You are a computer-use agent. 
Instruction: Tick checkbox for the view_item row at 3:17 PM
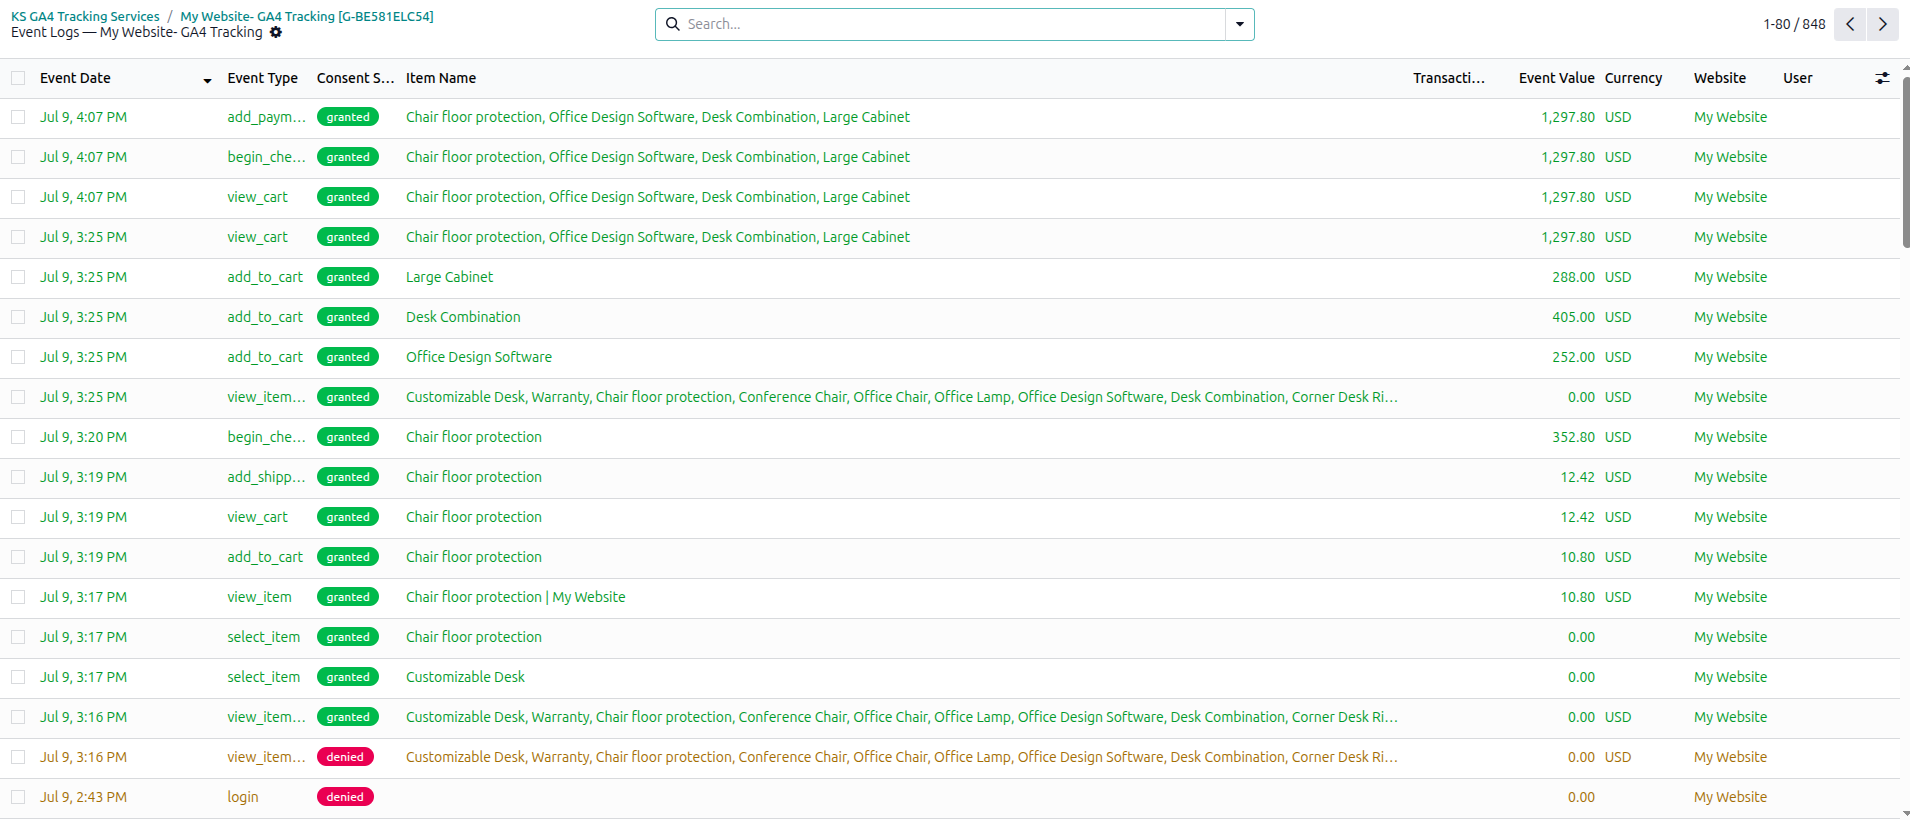[18, 597]
